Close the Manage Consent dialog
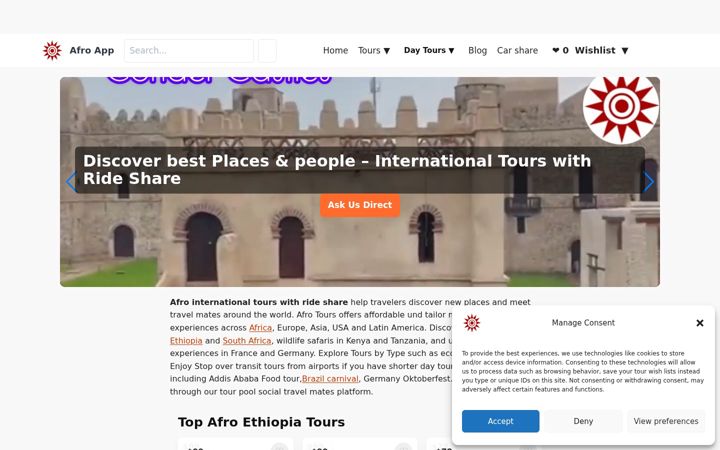The image size is (720, 450). pyautogui.click(x=700, y=323)
